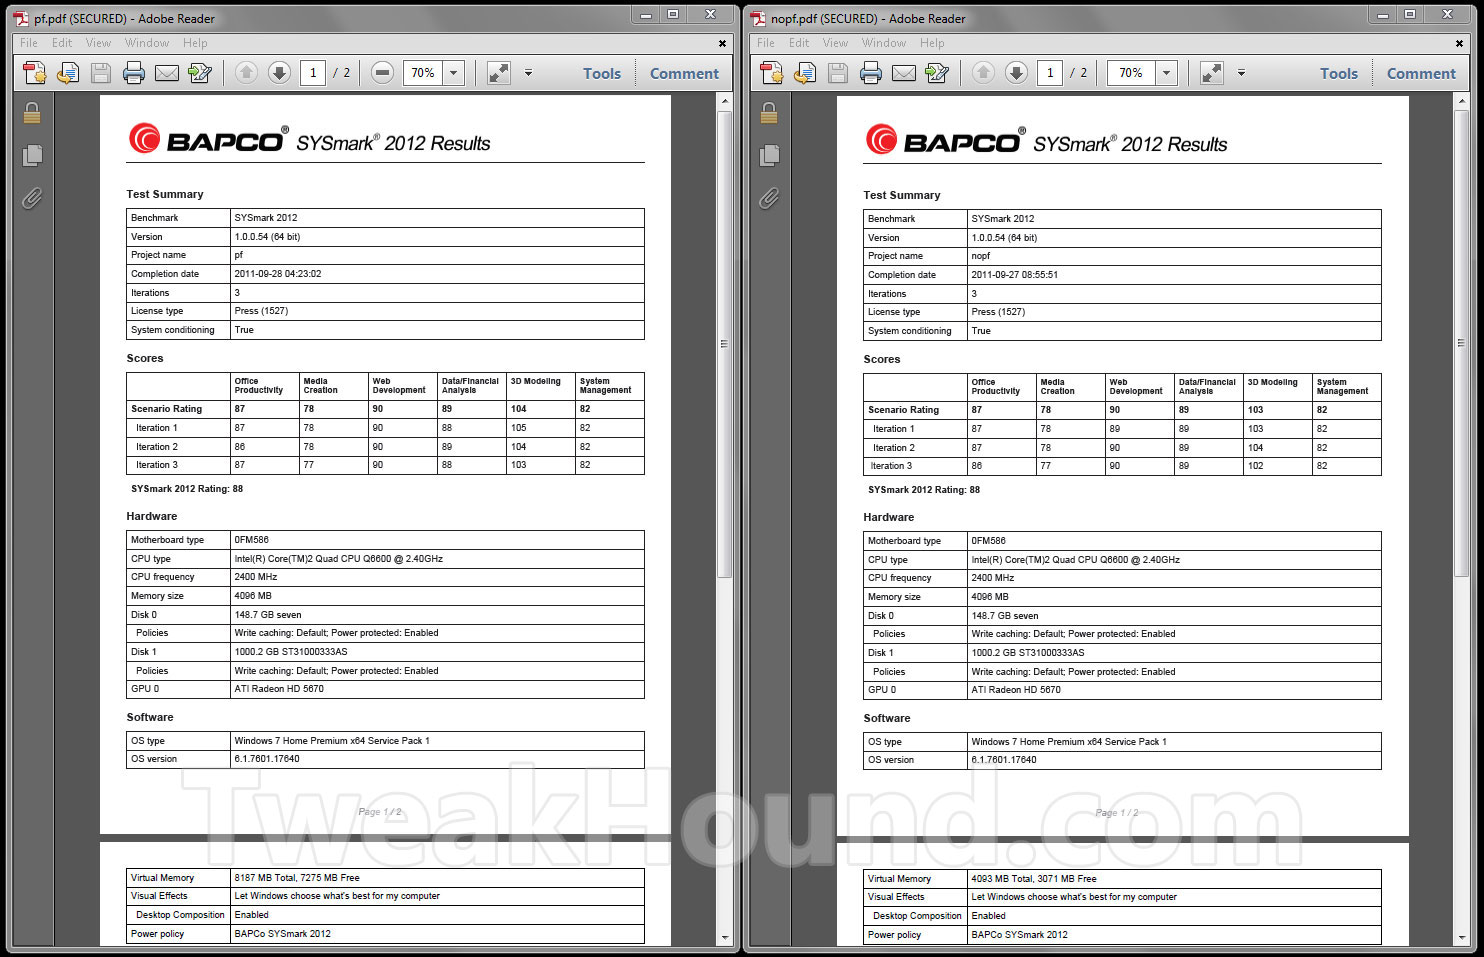Screen dimensions: 1484x957
Task: Go to previous page in nopf.pdf window
Action: [x=984, y=72]
